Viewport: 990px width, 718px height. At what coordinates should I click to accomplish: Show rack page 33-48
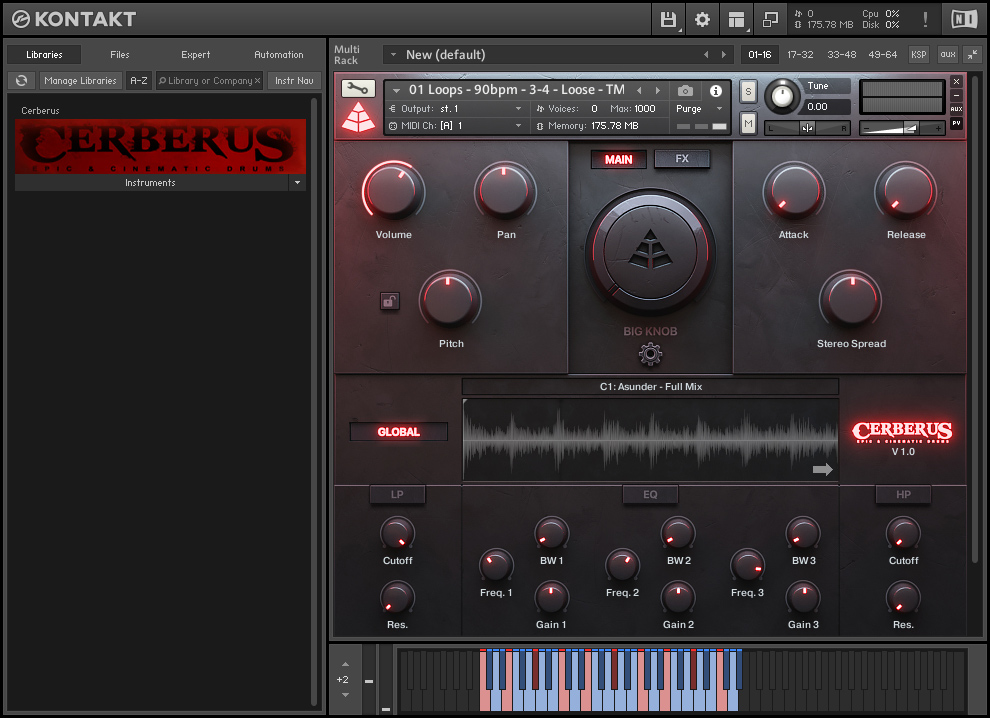[x=842, y=55]
